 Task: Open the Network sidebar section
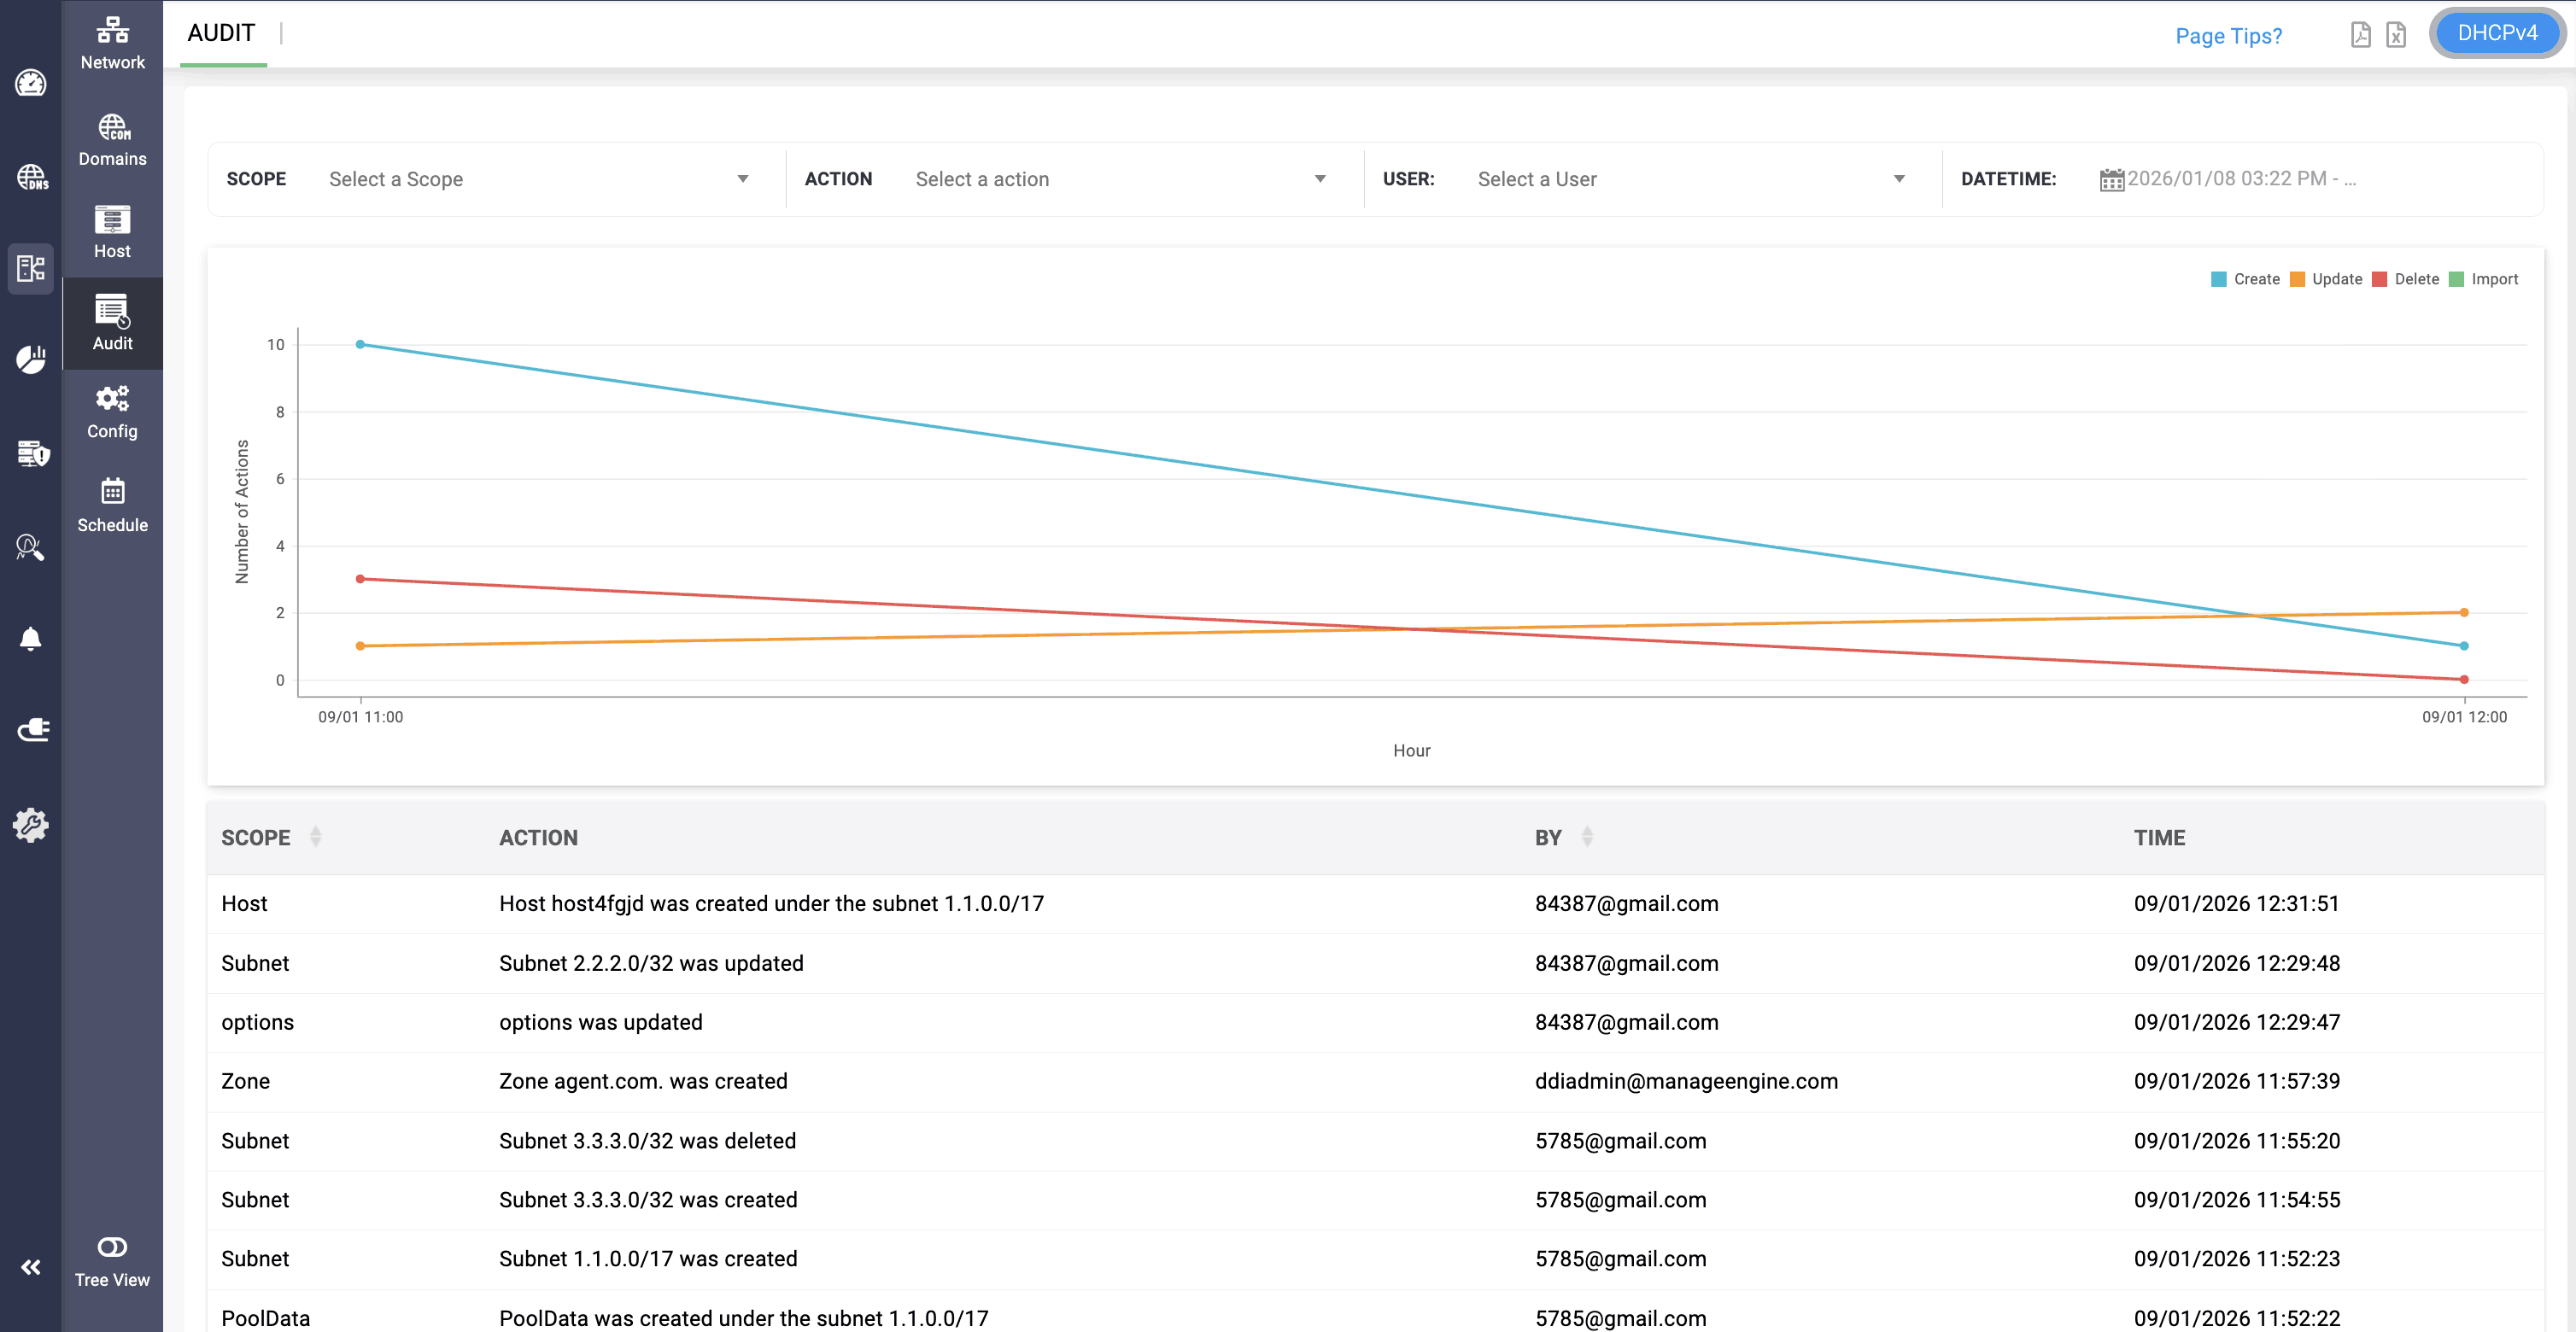pos(112,43)
